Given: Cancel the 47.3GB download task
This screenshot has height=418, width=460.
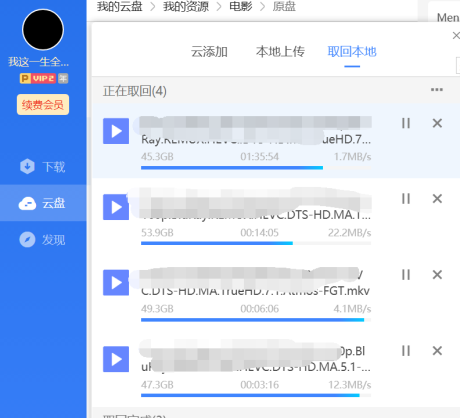Looking at the screenshot, I should click(x=437, y=351).
